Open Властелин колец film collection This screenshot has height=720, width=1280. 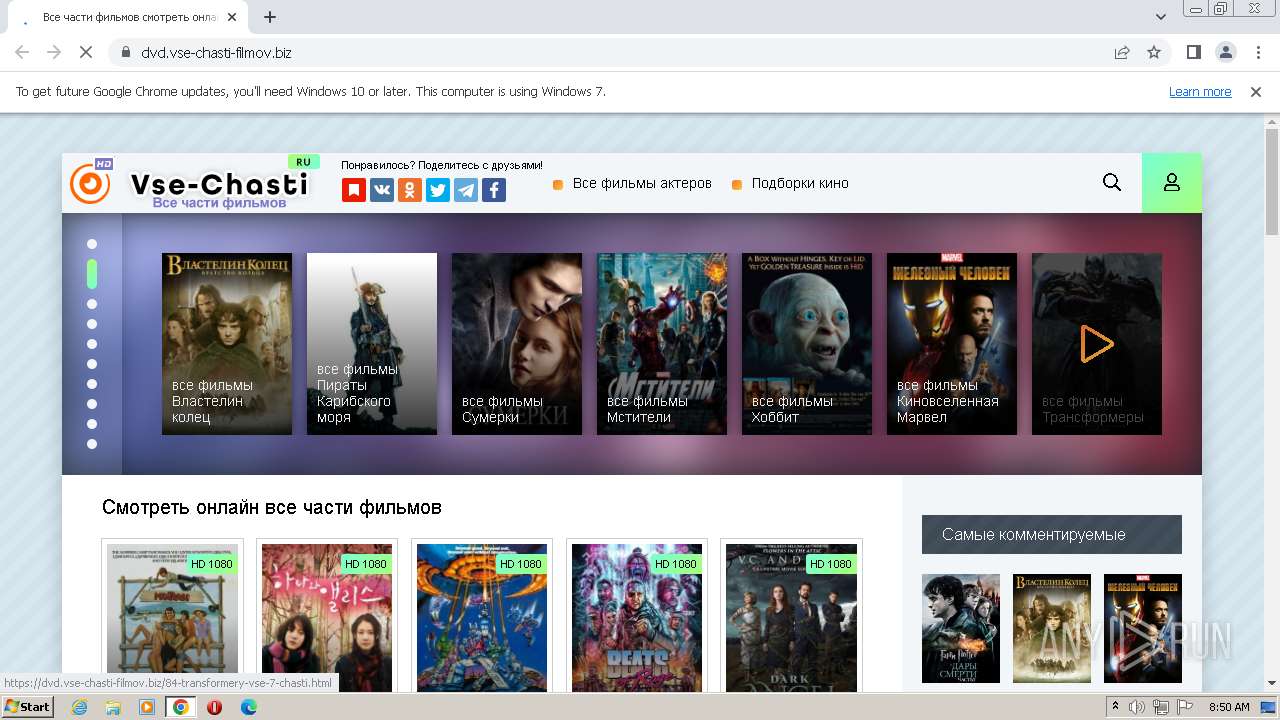click(227, 344)
